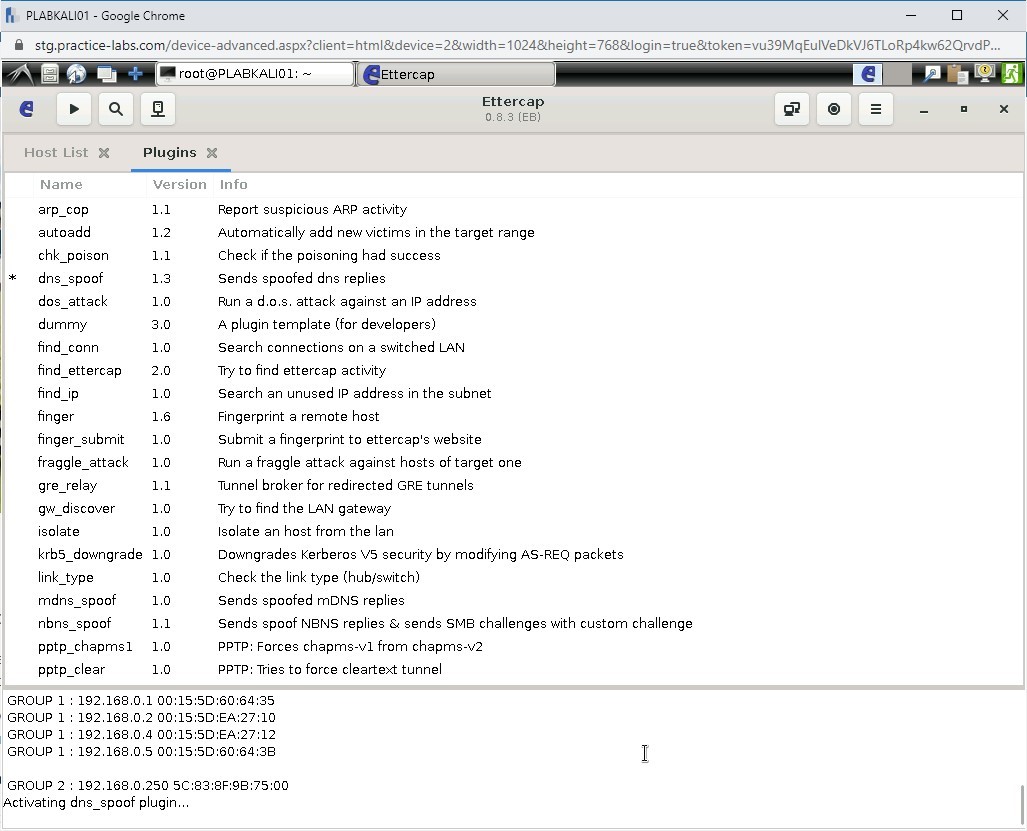Stop MITM attacks using the target icon
1027x831 pixels.
pos(833,109)
